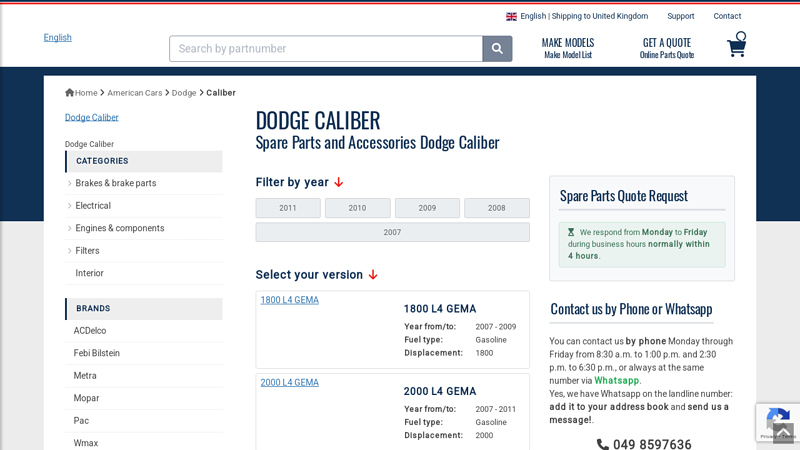The image size is (800, 450).
Task: Select the ACDelco brand
Action: tap(90, 331)
